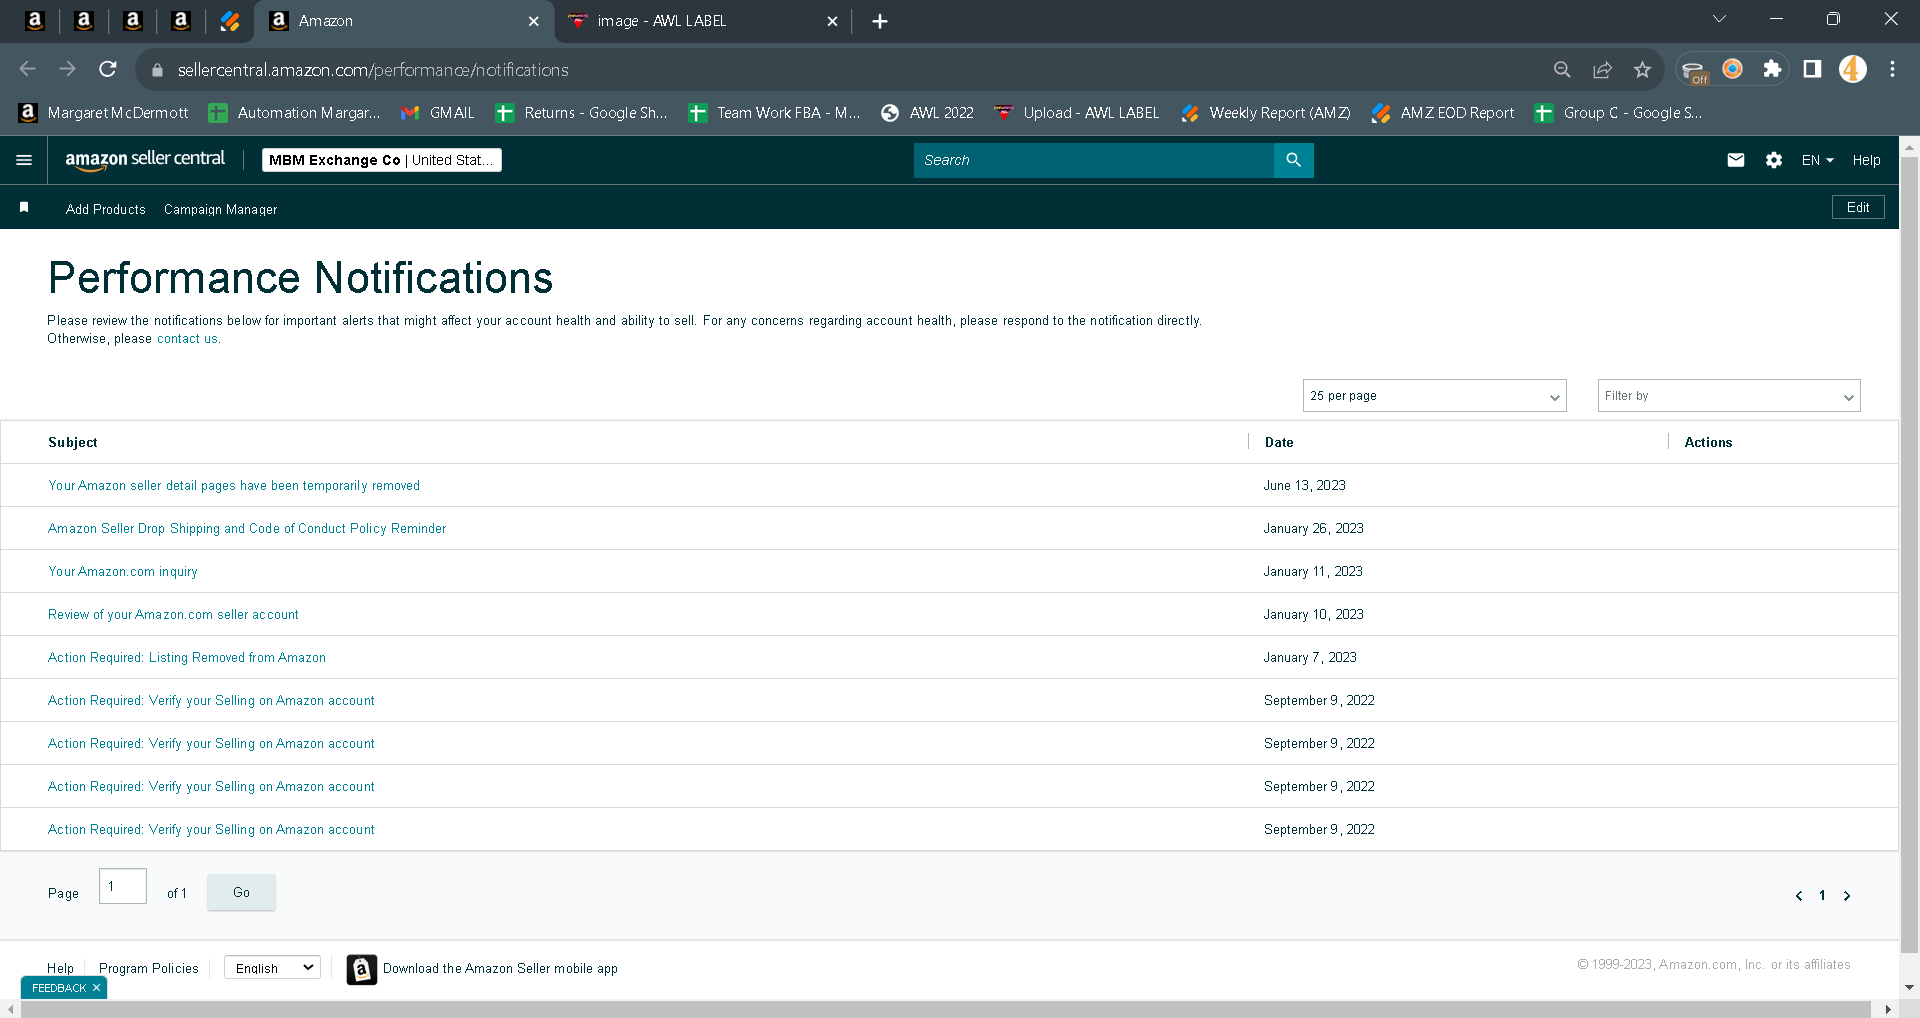This screenshot has height=1018, width=1920.
Task: Click the extension icon labeled Off
Action: (x=1694, y=71)
